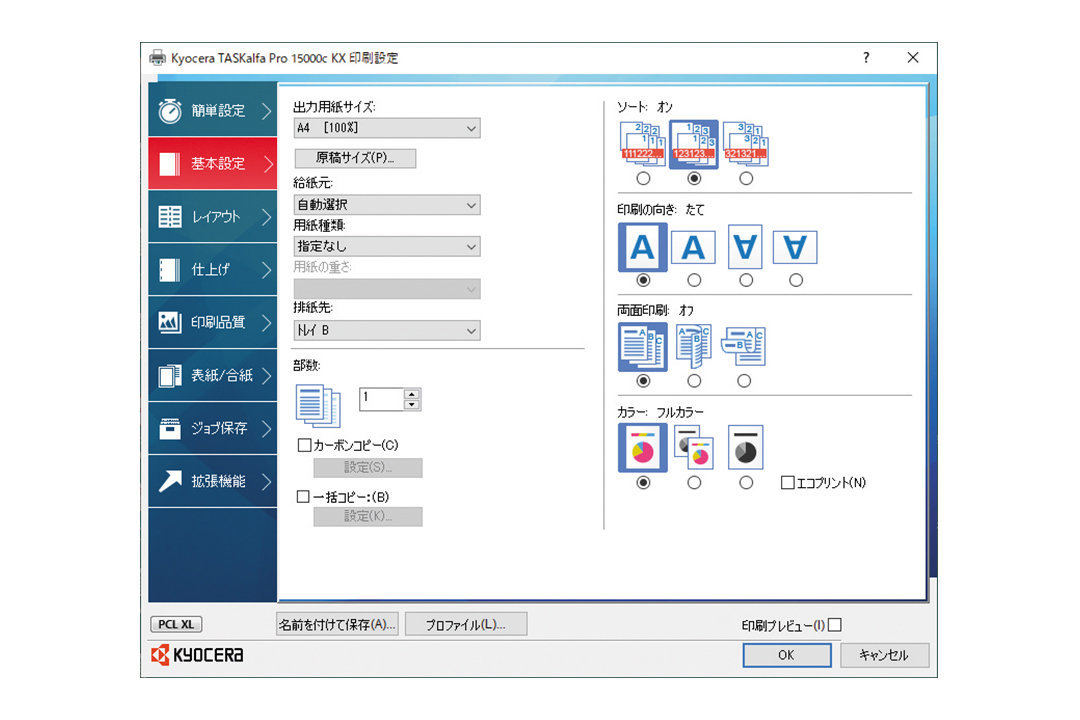Image resolution: width=1080 pixels, height=720 pixels.
Task: Click the 設定(S) button under カーボンコピー
Action: pos(368,467)
